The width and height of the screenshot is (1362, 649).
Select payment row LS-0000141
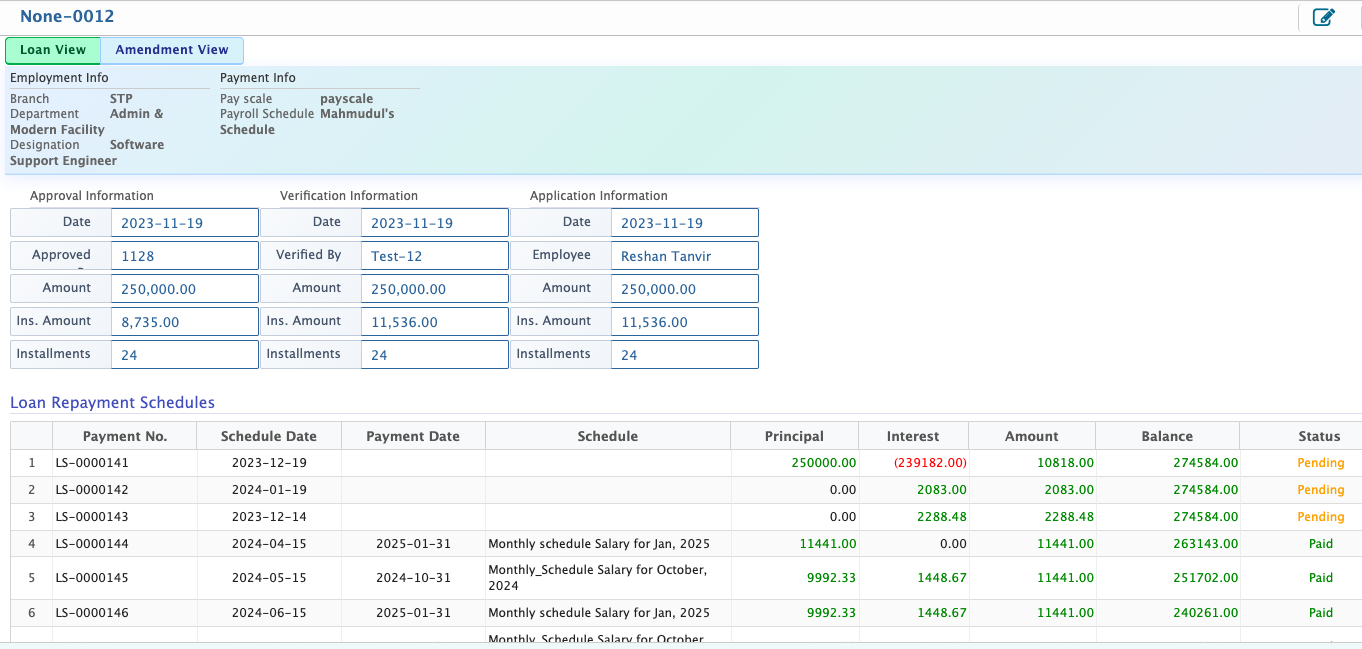tap(92, 463)
